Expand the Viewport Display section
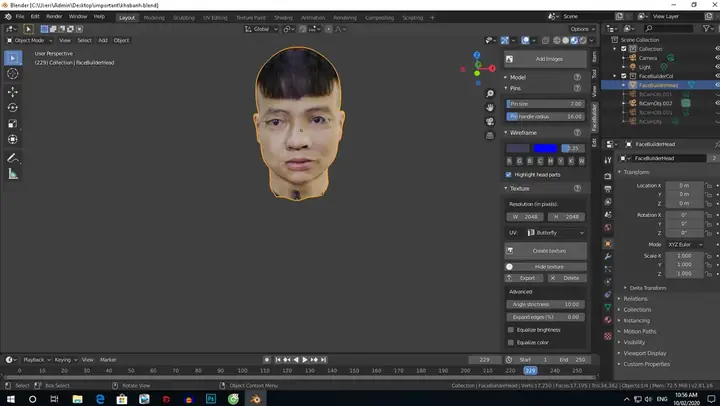Image resolution: width=720 pixels, height=406 pixels. point(645,353)
